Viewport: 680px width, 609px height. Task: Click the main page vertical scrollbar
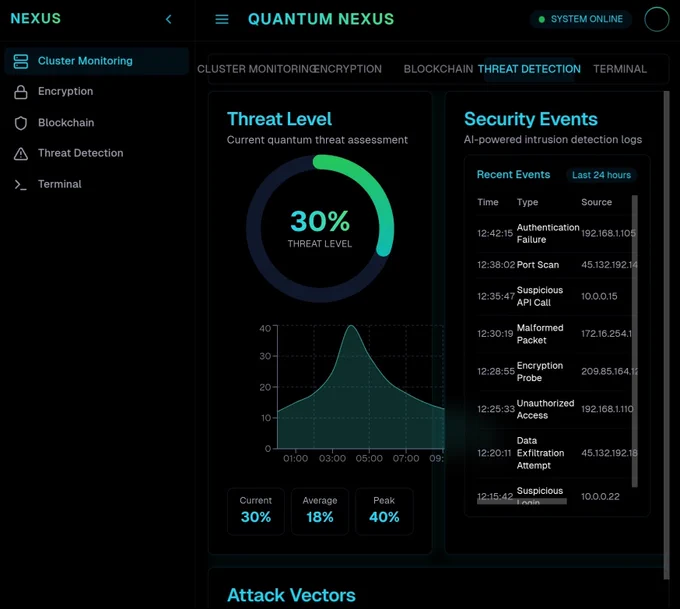(x=666, y=335)
